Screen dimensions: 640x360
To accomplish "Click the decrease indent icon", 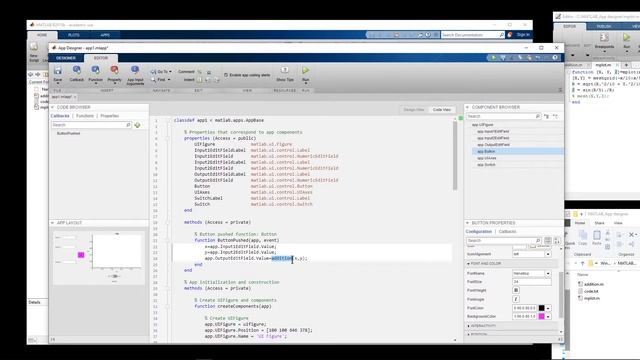I will (x=217, y=80).
